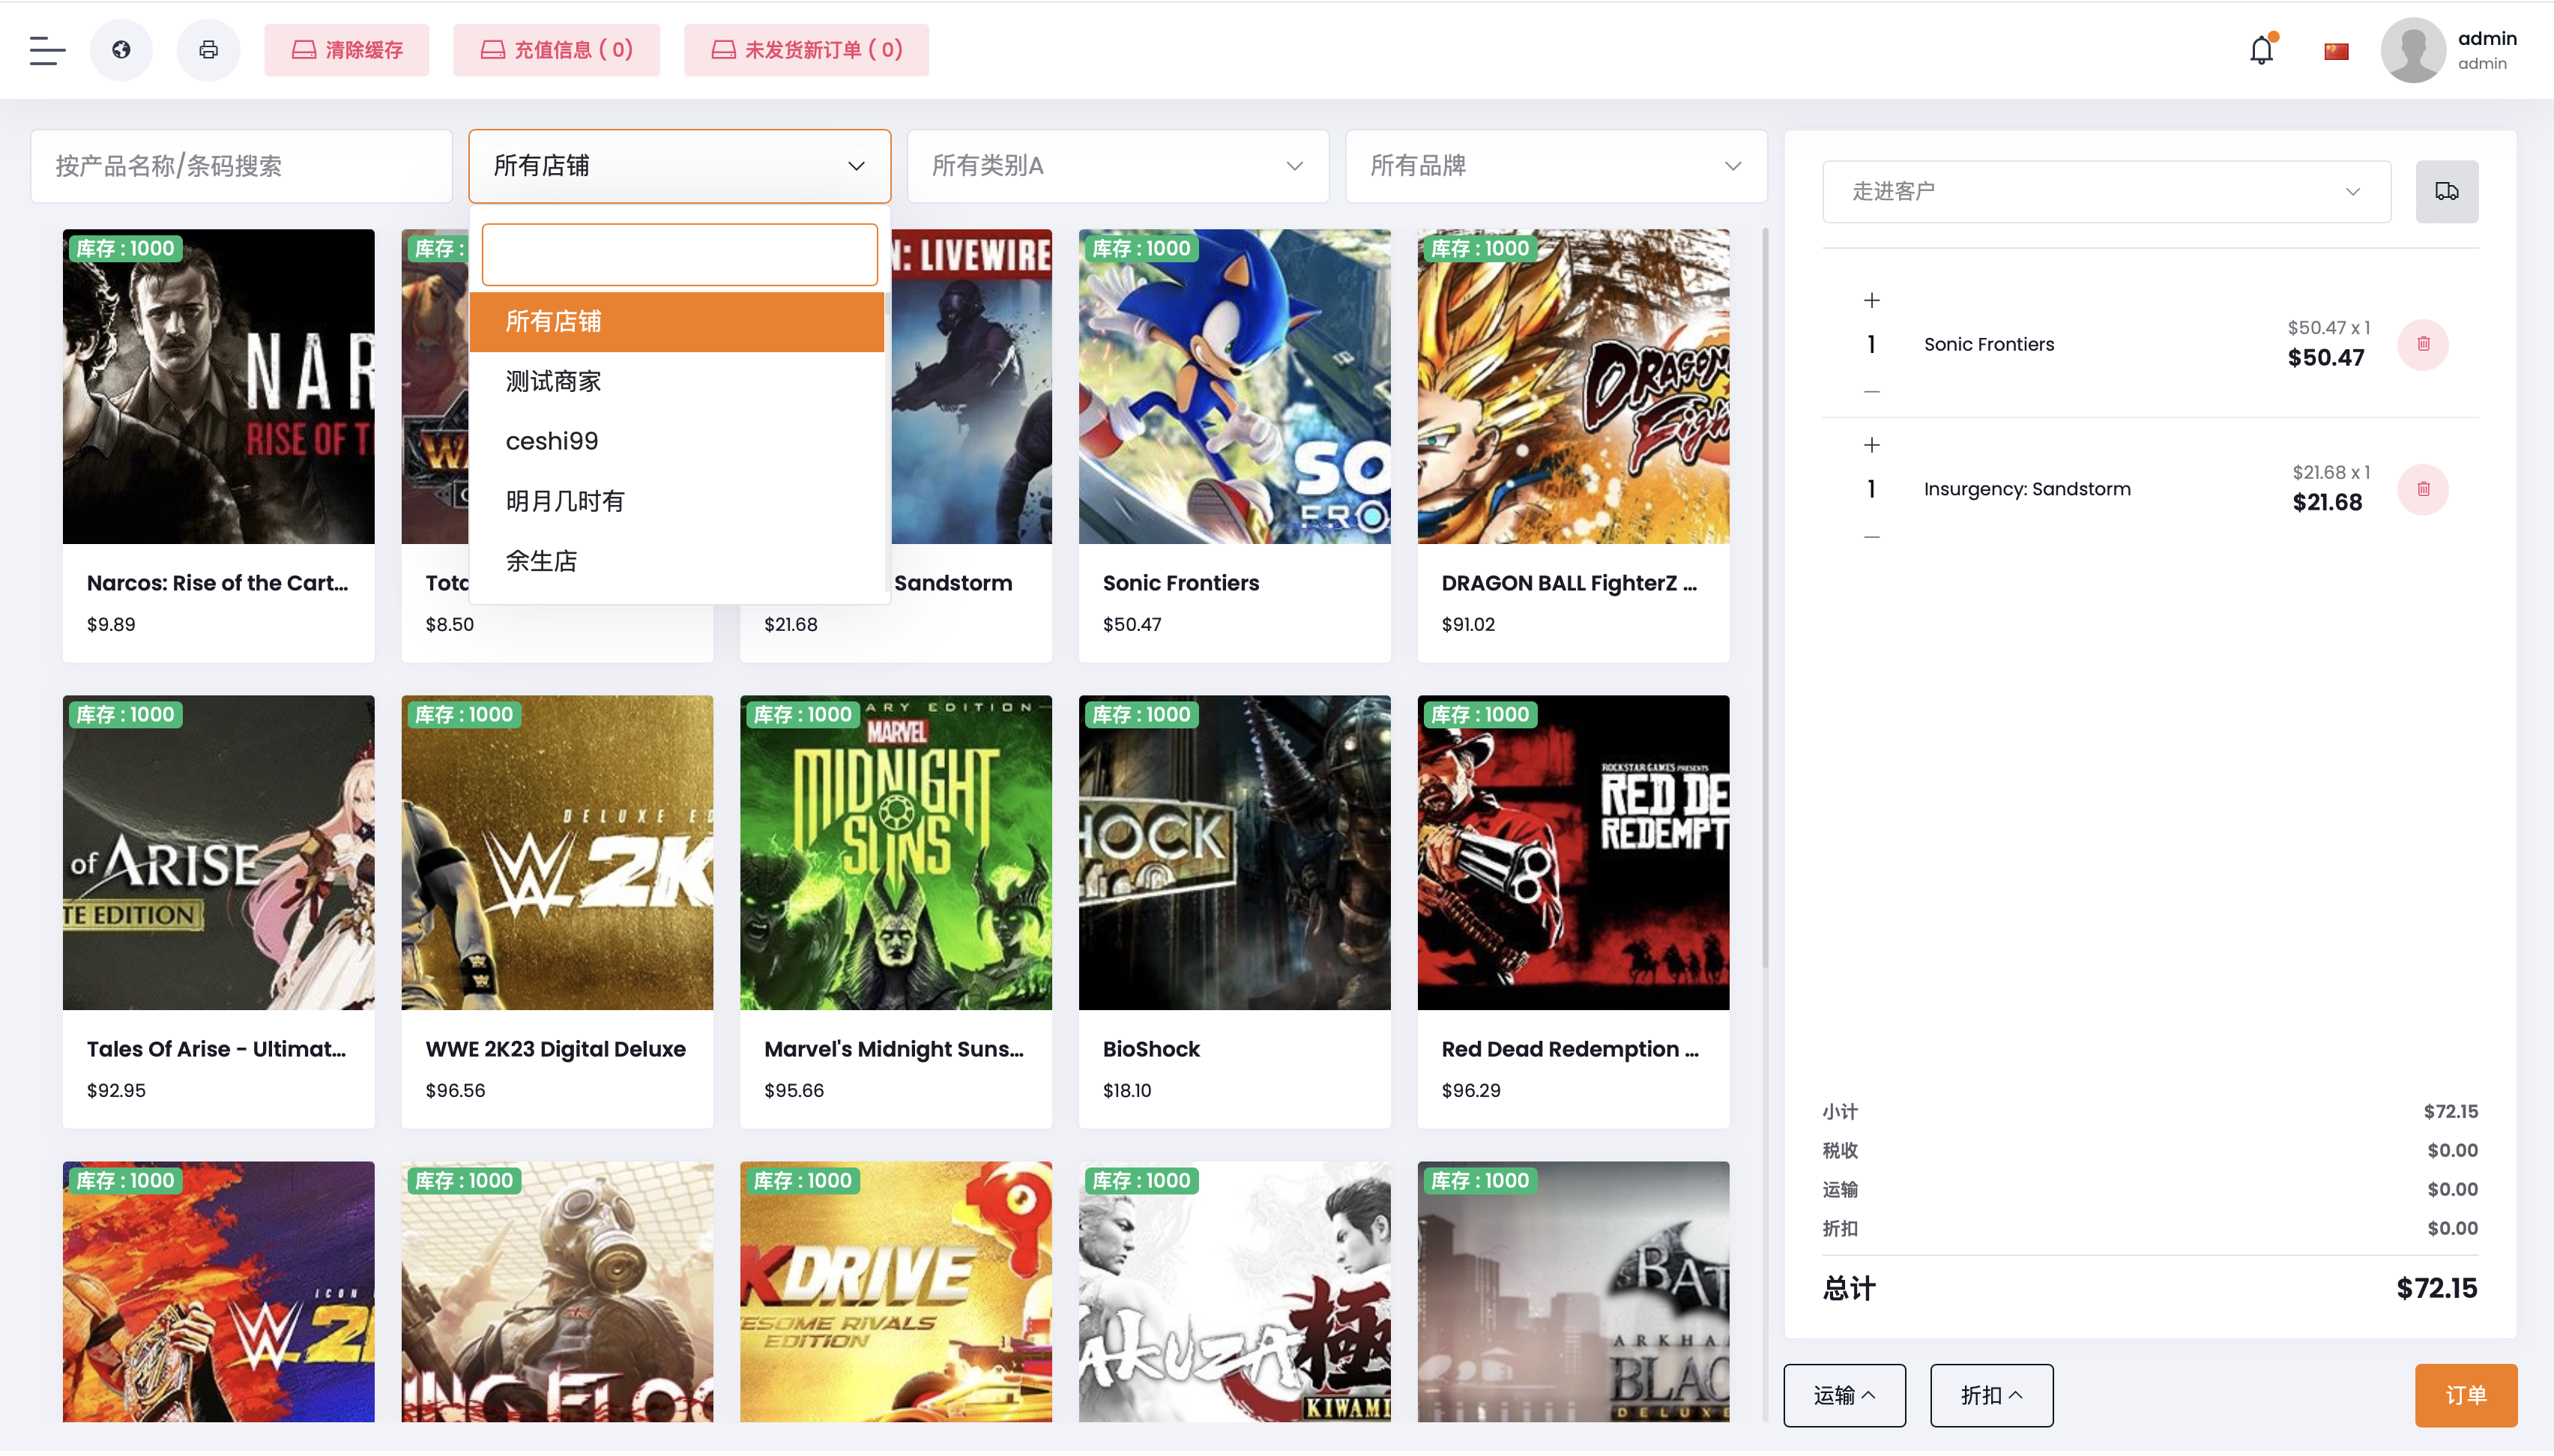This screenshot has height=1456, width=2554.
Task: Add WWE 2K23 Digital Deluxe product
Action: 557,912
